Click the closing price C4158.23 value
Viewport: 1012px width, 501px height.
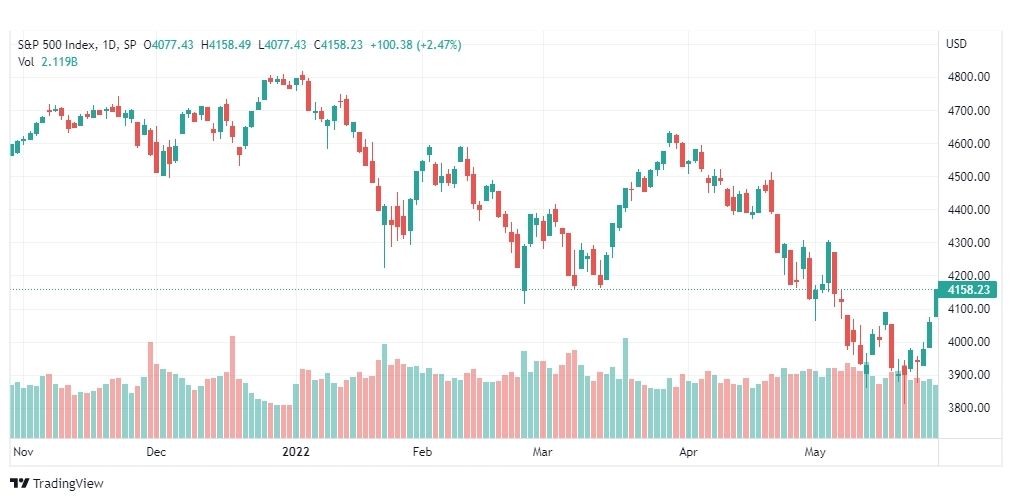(x=338, y=45)
